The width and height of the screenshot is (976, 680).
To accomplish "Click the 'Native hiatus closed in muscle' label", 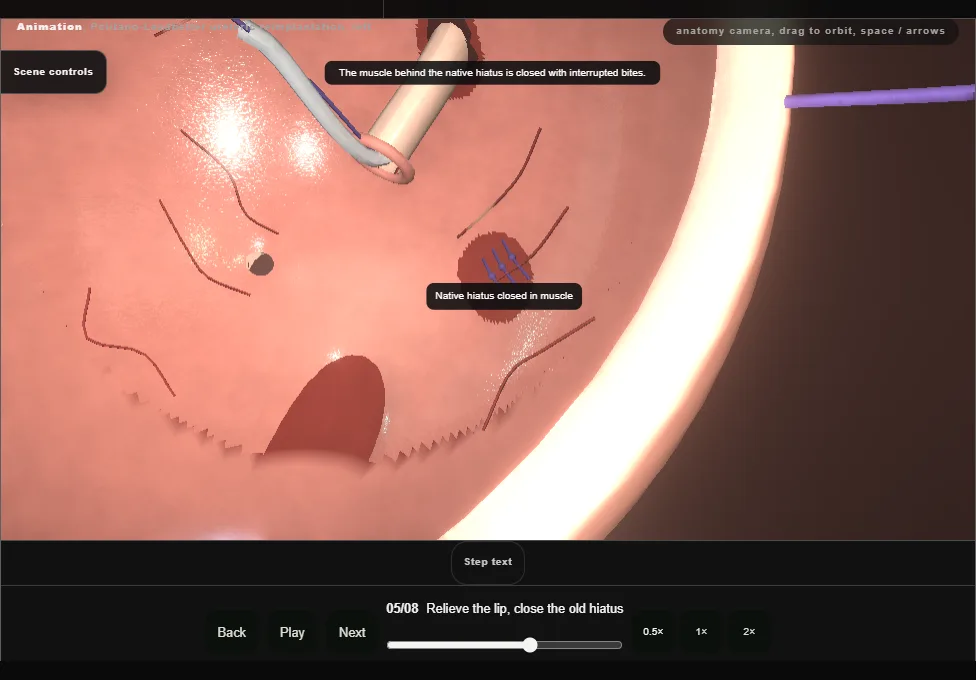I will click(504, 296).
